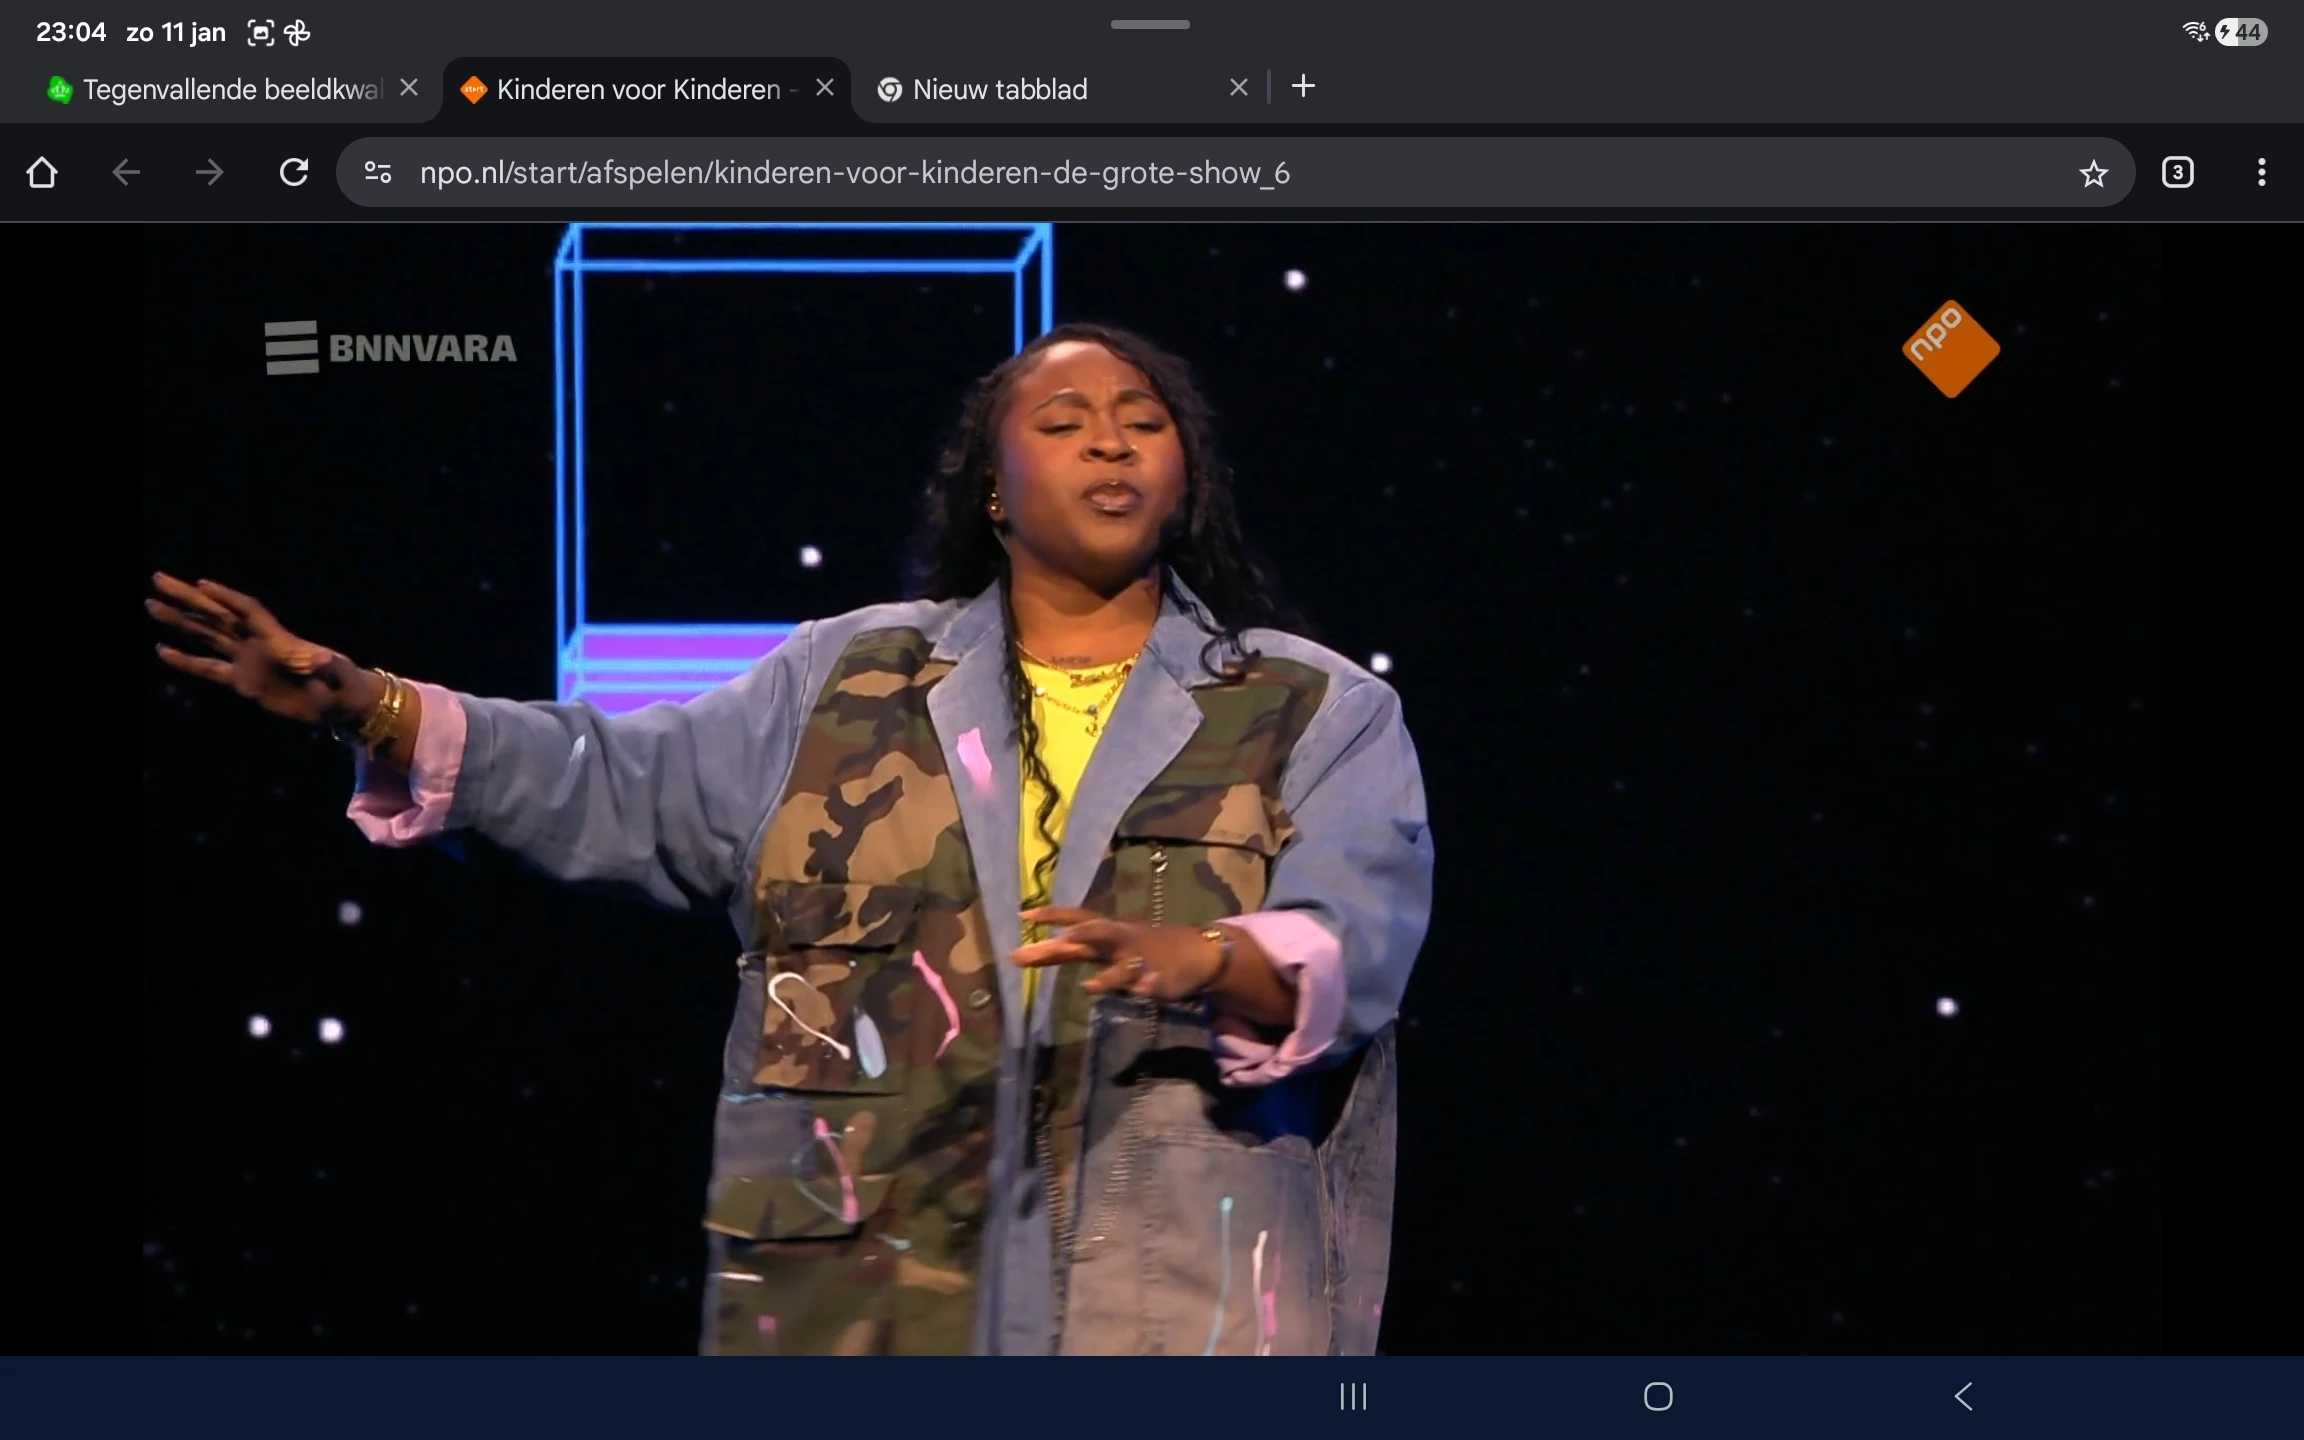Screen dimensions: 2304x1440
Task: Open tab switcher showing 3 tabs
Action: 2177,173
